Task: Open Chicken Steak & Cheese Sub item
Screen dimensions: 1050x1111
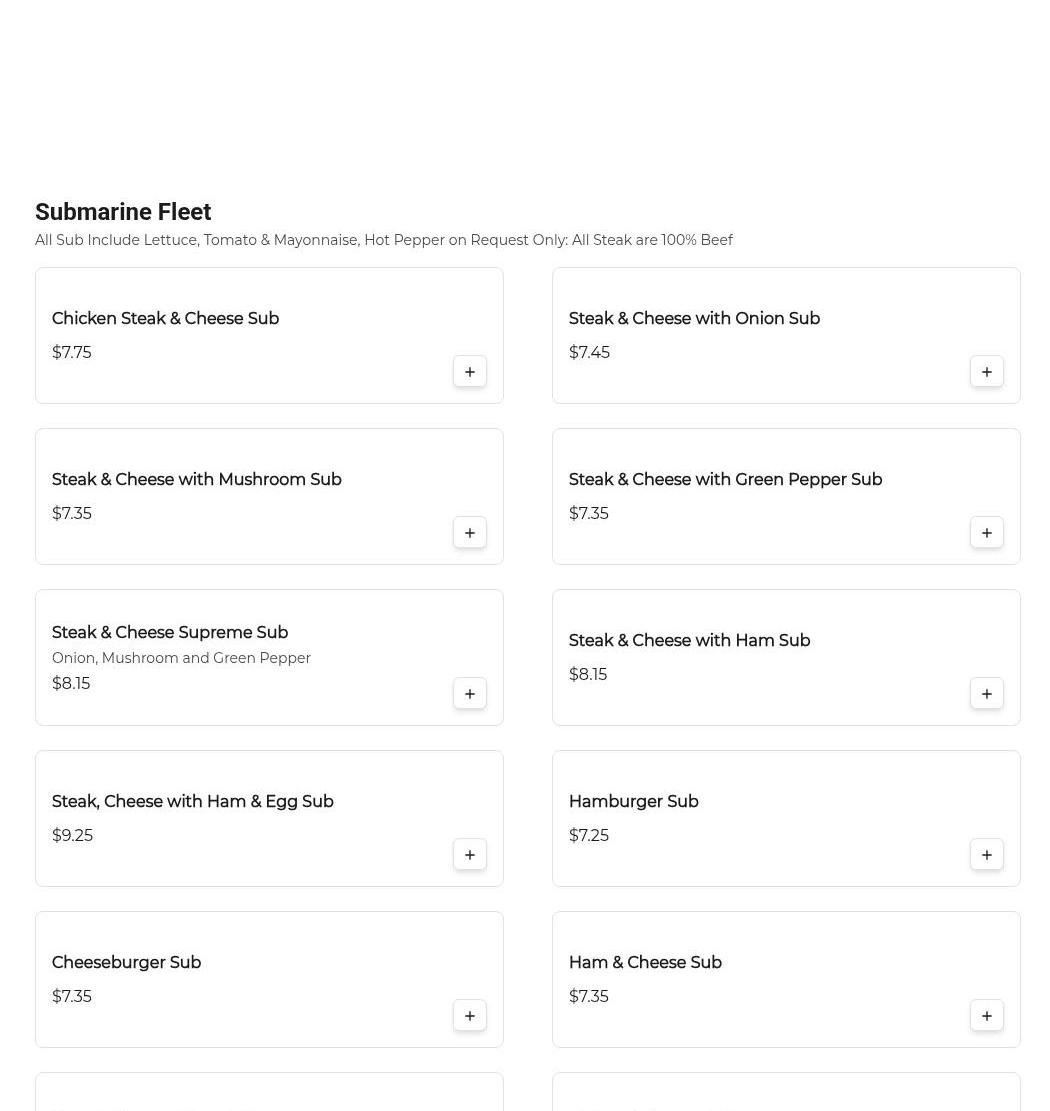Action: point(165,319)
